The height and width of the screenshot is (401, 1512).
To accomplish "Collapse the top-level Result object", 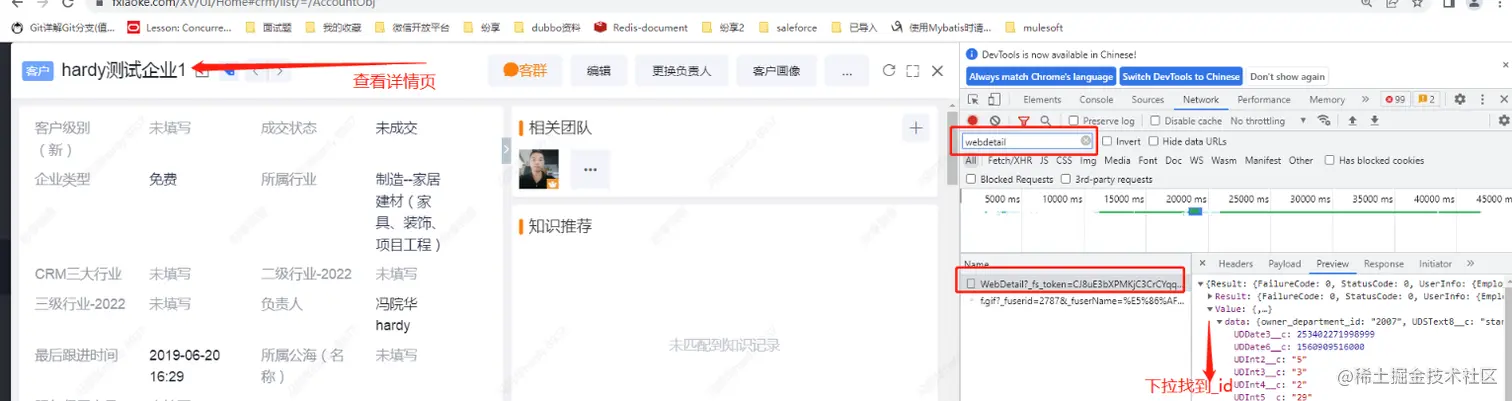I will pyautogui.click(x=1201, y=284).
